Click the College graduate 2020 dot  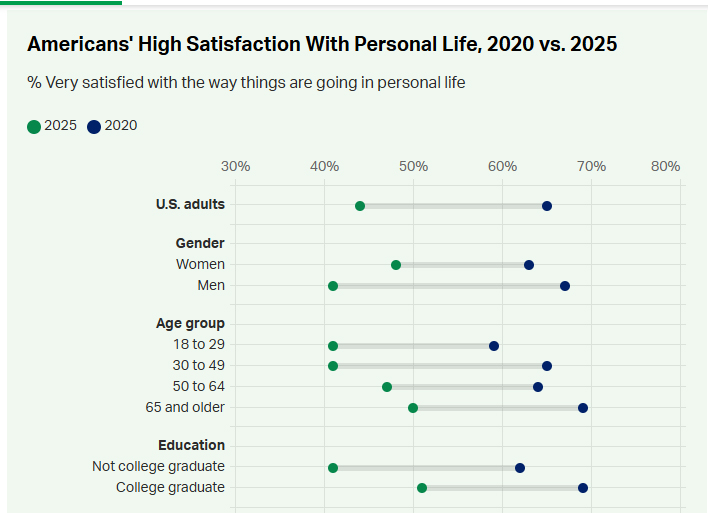coord(583,488)
